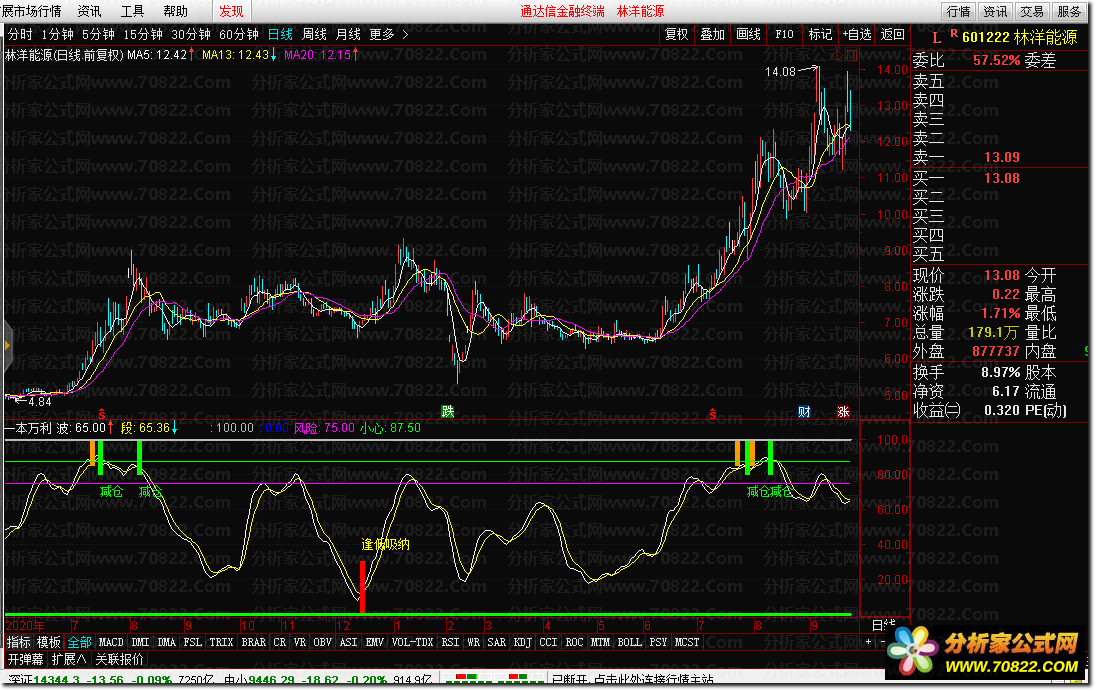The image size is (1097, 691).
Task: Open the 发现 tab in the menu bar
Action: pyautogui.click(x=232, y=11)
